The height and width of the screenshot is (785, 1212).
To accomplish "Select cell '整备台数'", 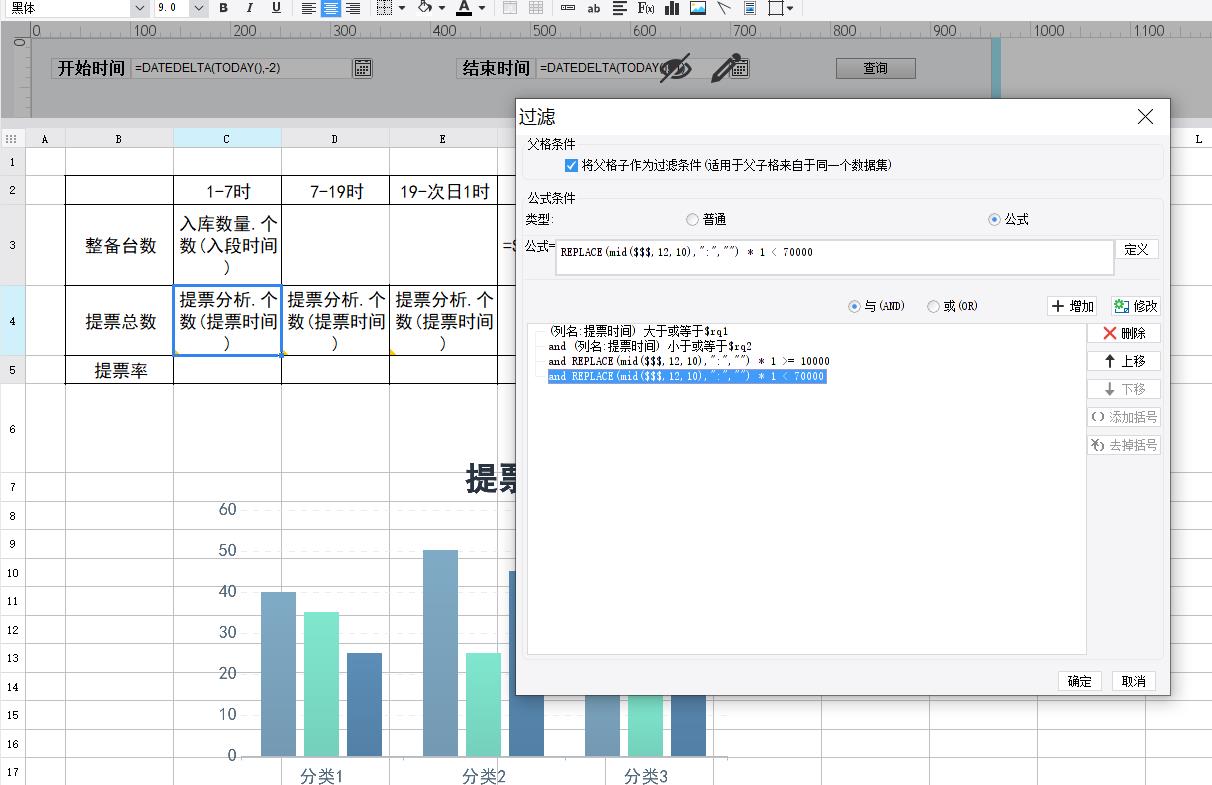I will click(119, 245).
